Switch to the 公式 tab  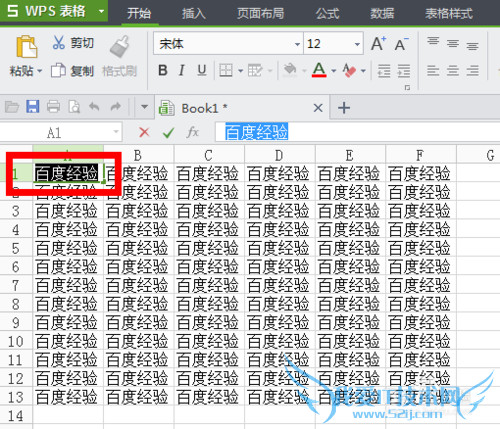(x=327, y=14)
